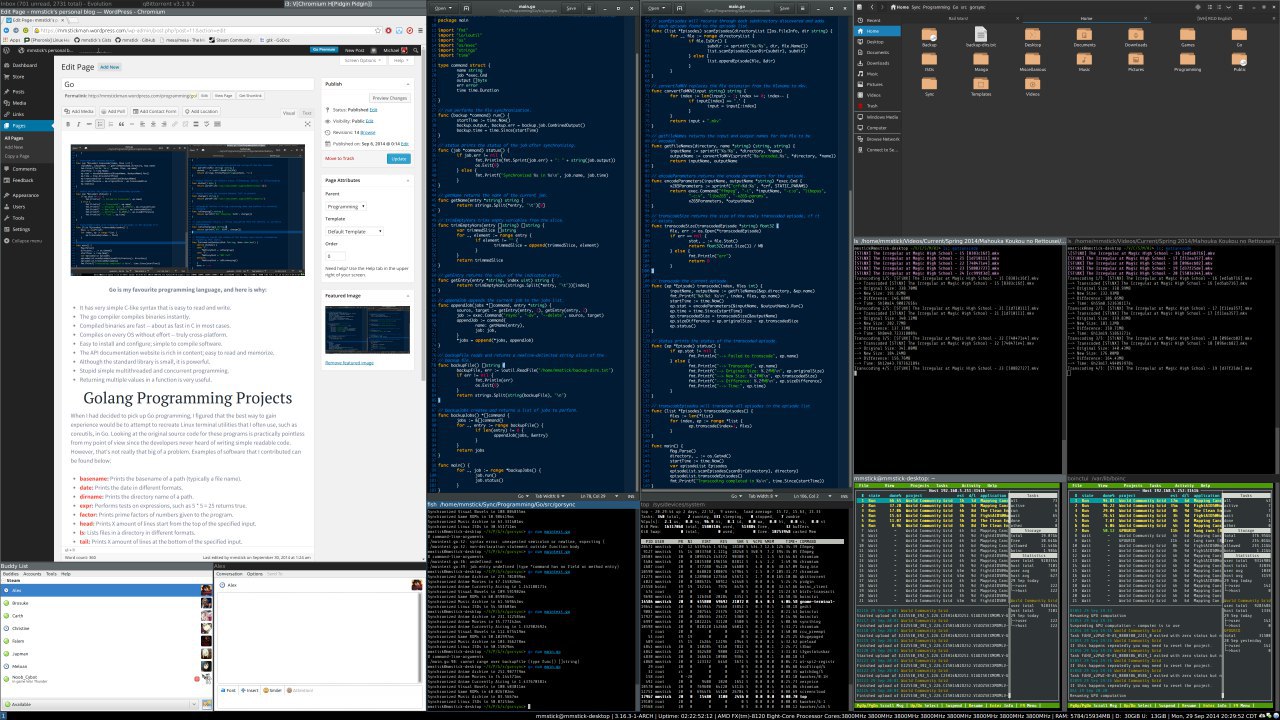Open the Pidgin Insert tool

(250, 690)
